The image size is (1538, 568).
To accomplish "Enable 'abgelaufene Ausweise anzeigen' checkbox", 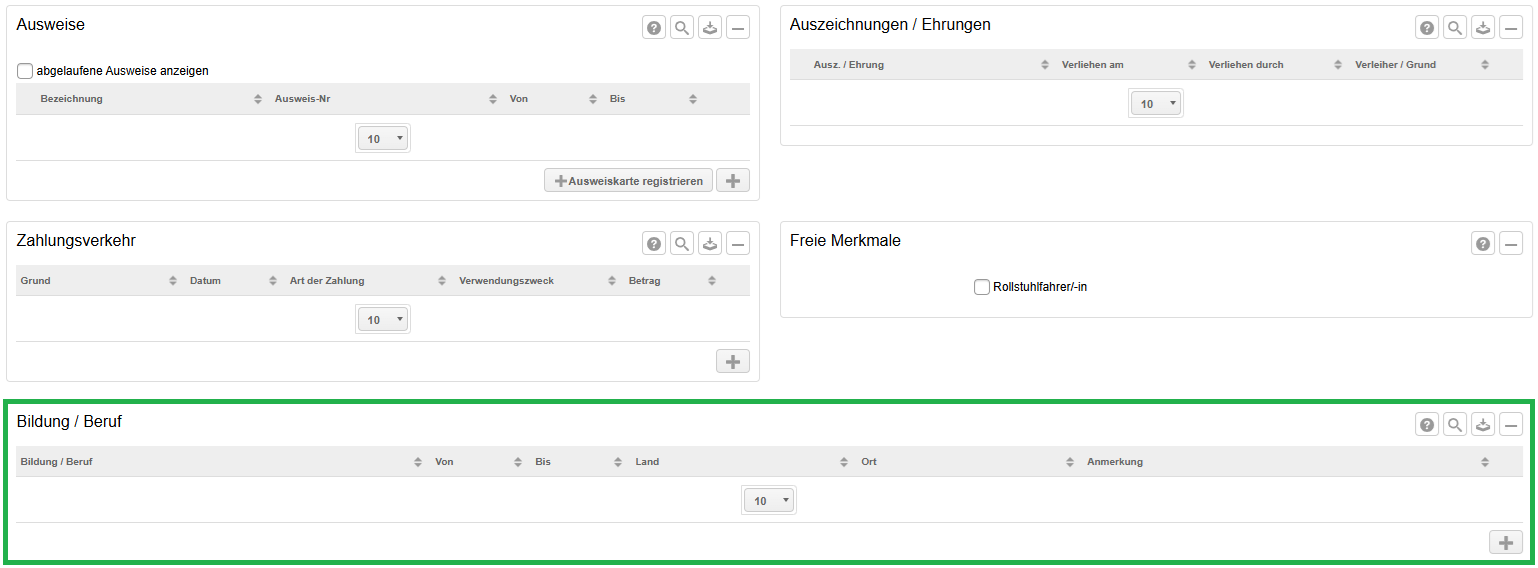I will pos(25,71).
